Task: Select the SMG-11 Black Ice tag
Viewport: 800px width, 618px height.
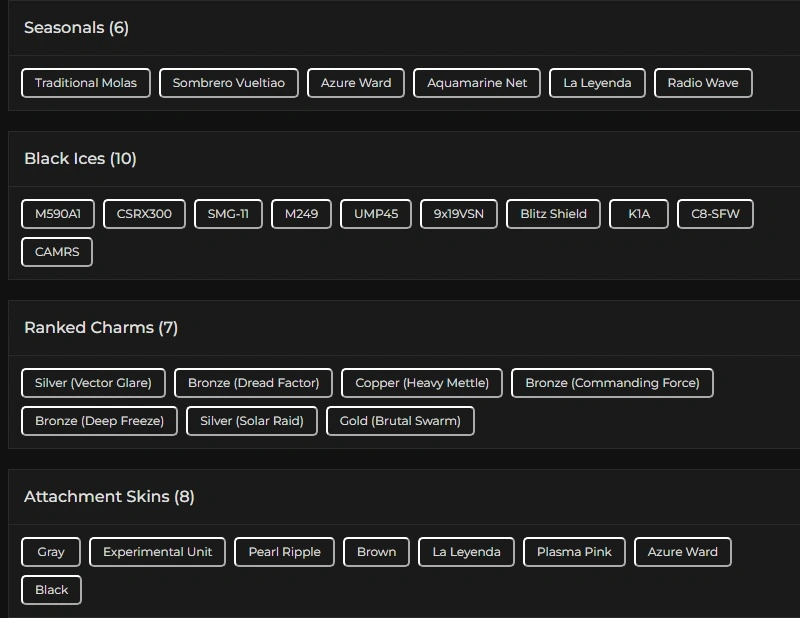Action: pyautogui.click(x=228, y=214)
